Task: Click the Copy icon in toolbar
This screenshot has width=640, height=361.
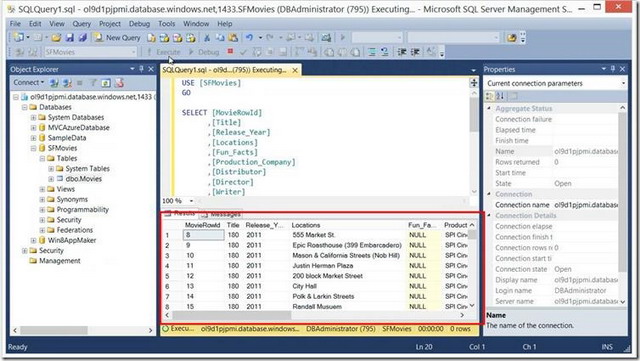Action: [220, 38]
